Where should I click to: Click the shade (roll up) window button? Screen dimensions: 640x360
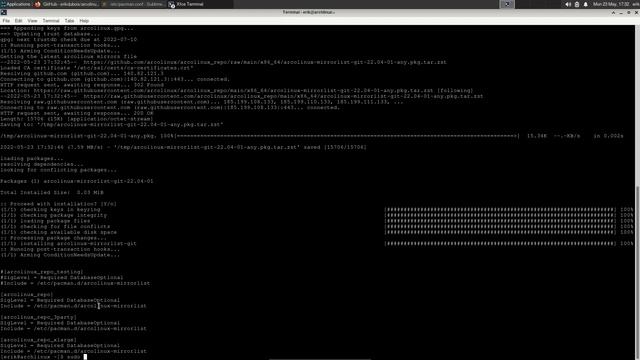click(x=613, y=13)
